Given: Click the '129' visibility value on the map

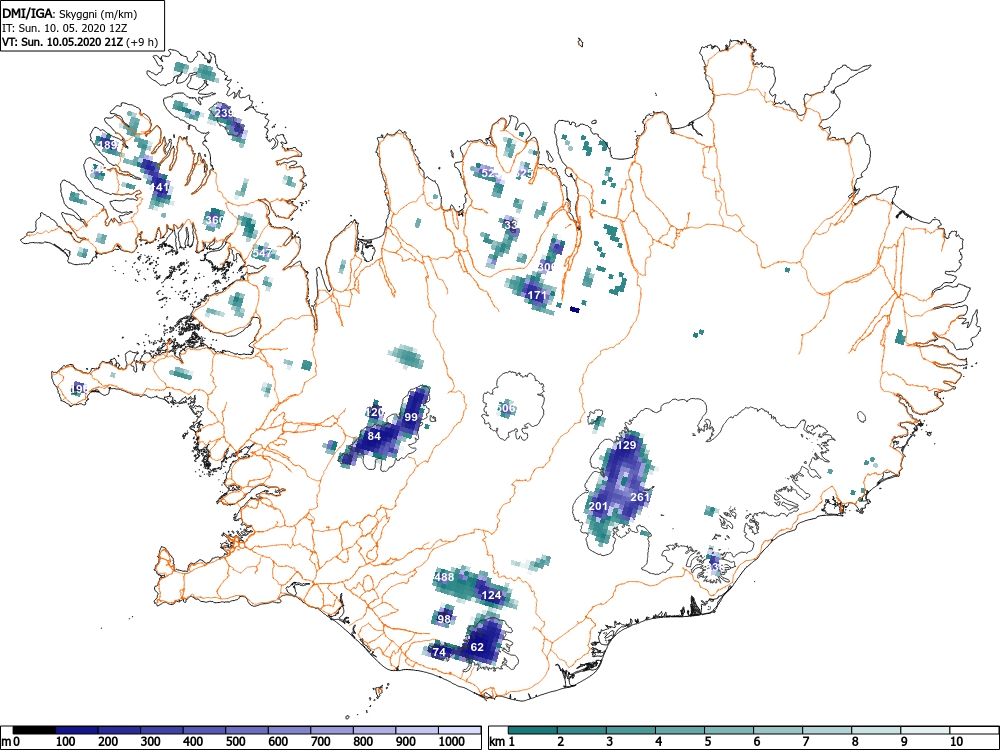Looking at the screenshot, I should tap(626, 445).
